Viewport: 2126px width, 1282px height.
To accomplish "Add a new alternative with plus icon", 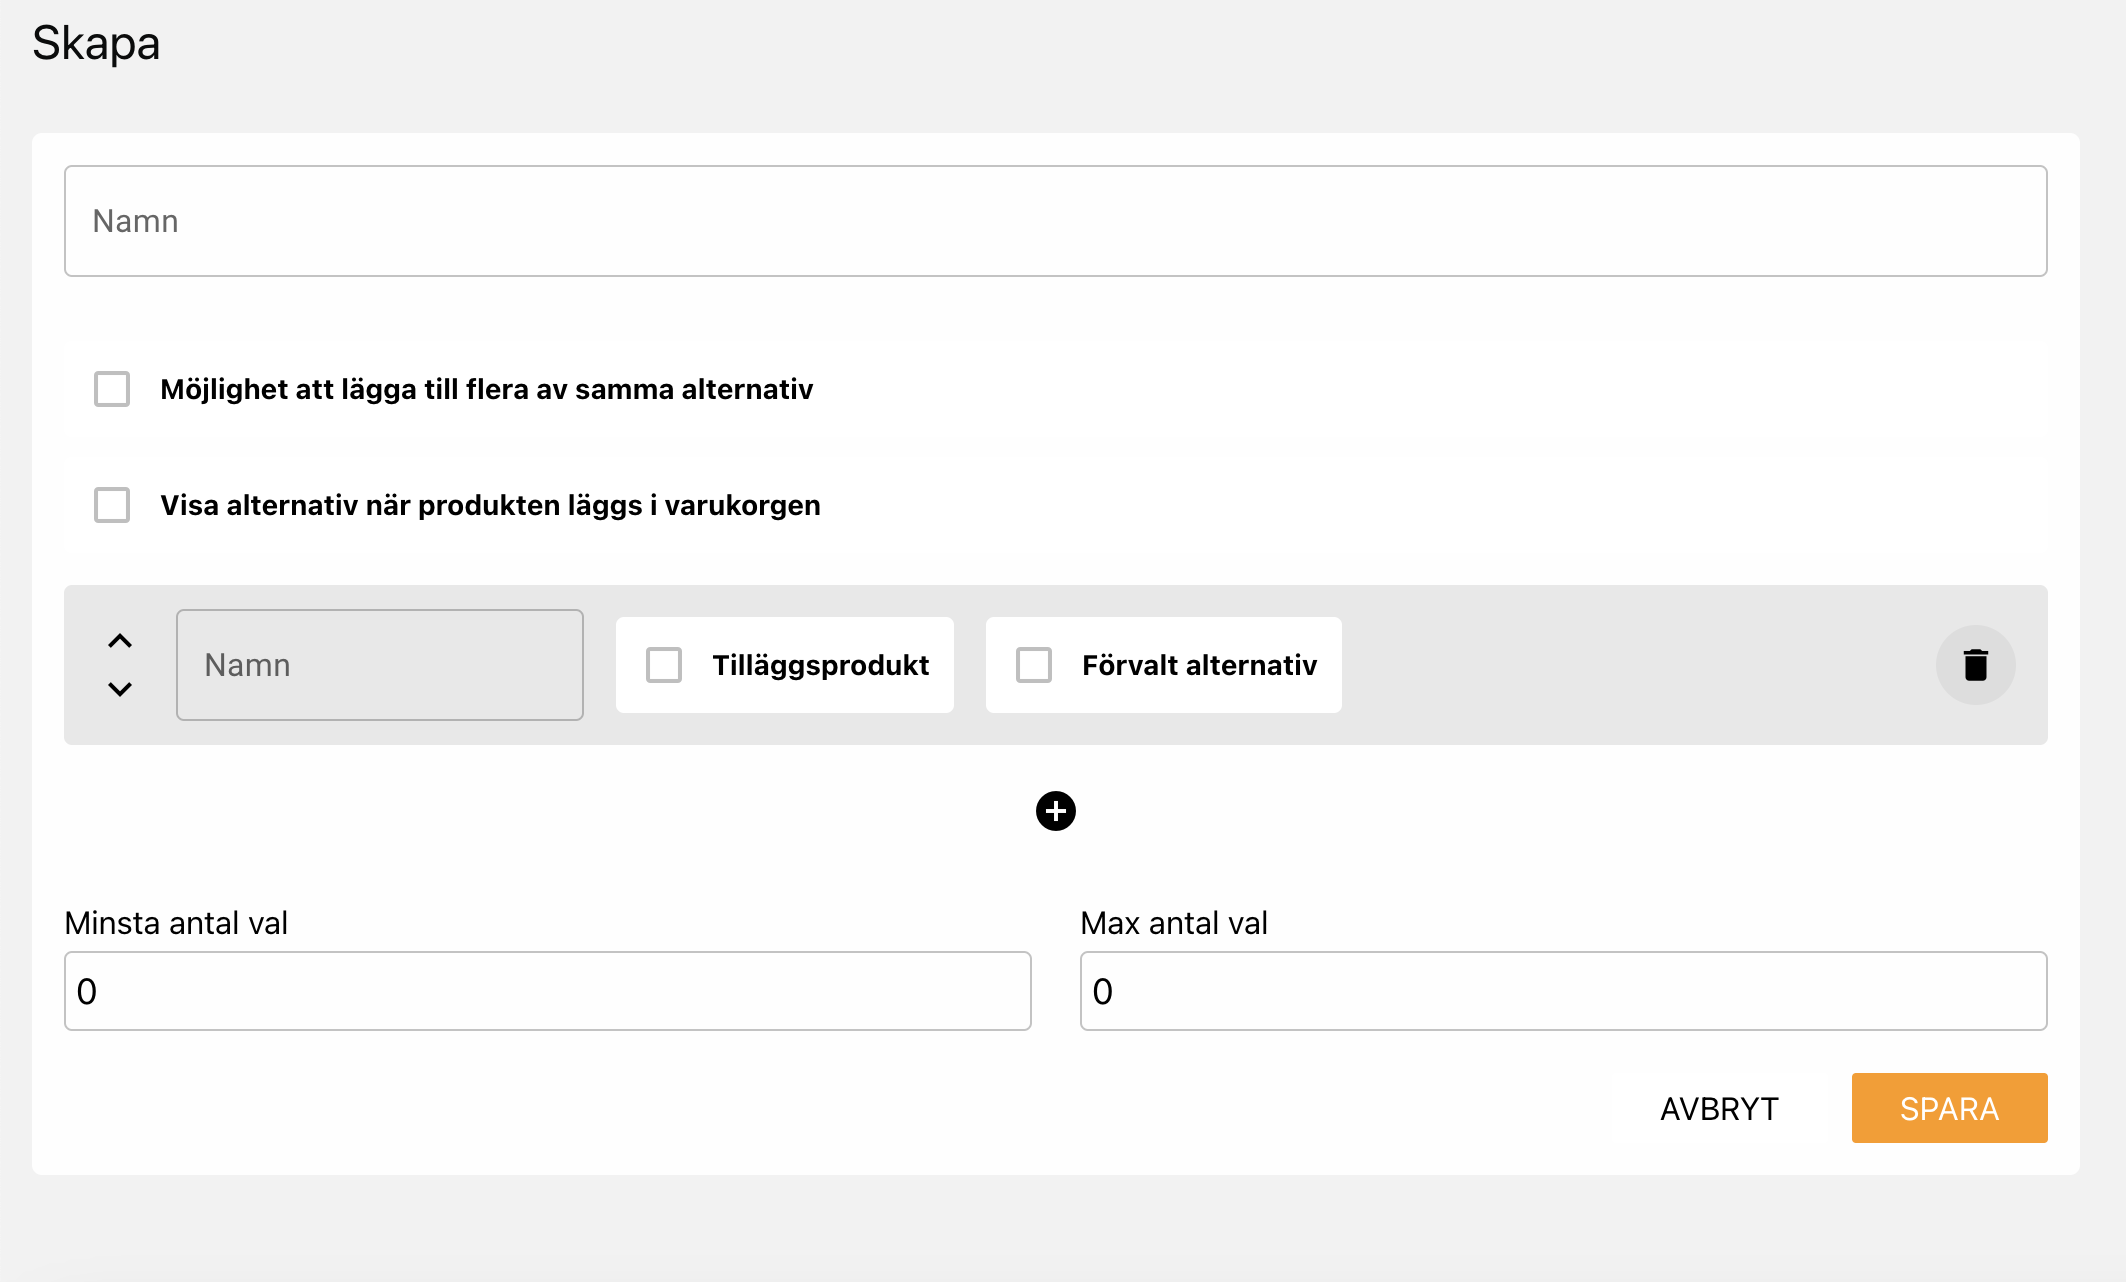I will tap(1056, 811).
